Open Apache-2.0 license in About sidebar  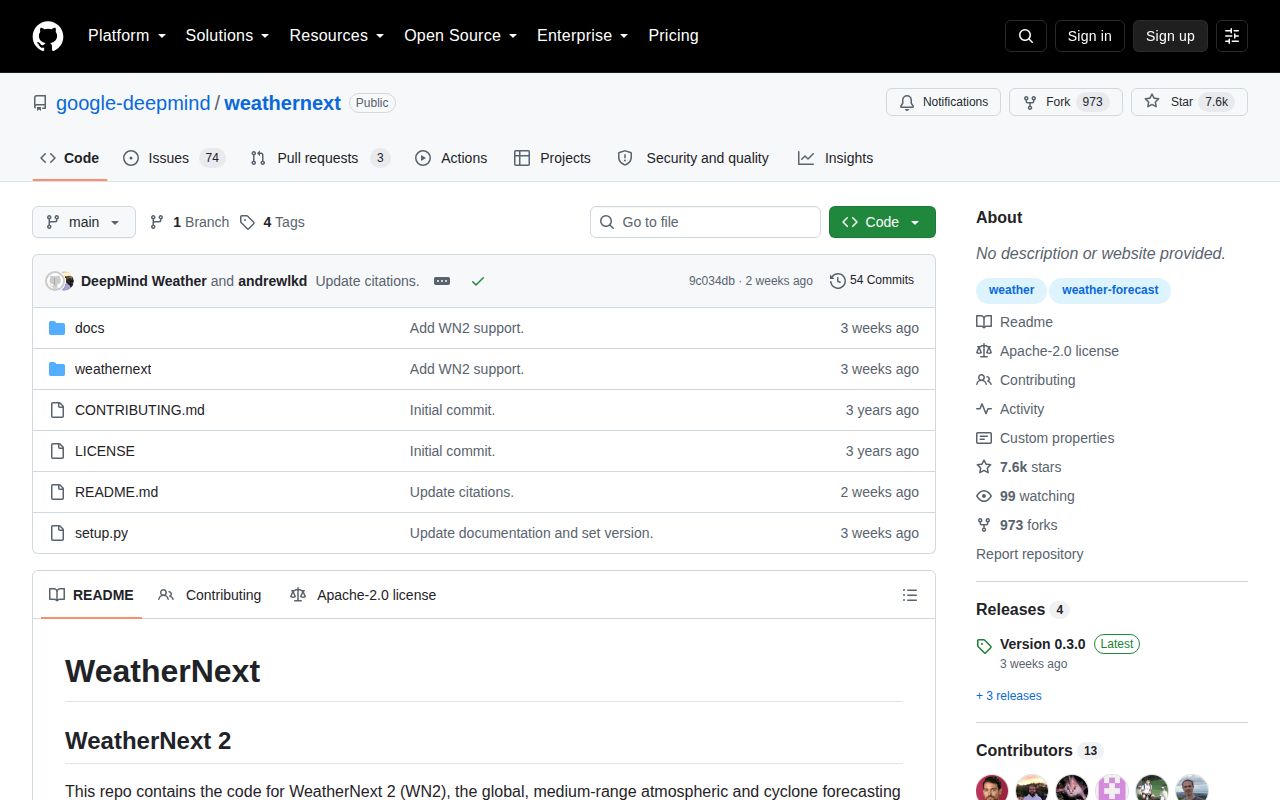pyautogui.click(x=1048, y=351)
